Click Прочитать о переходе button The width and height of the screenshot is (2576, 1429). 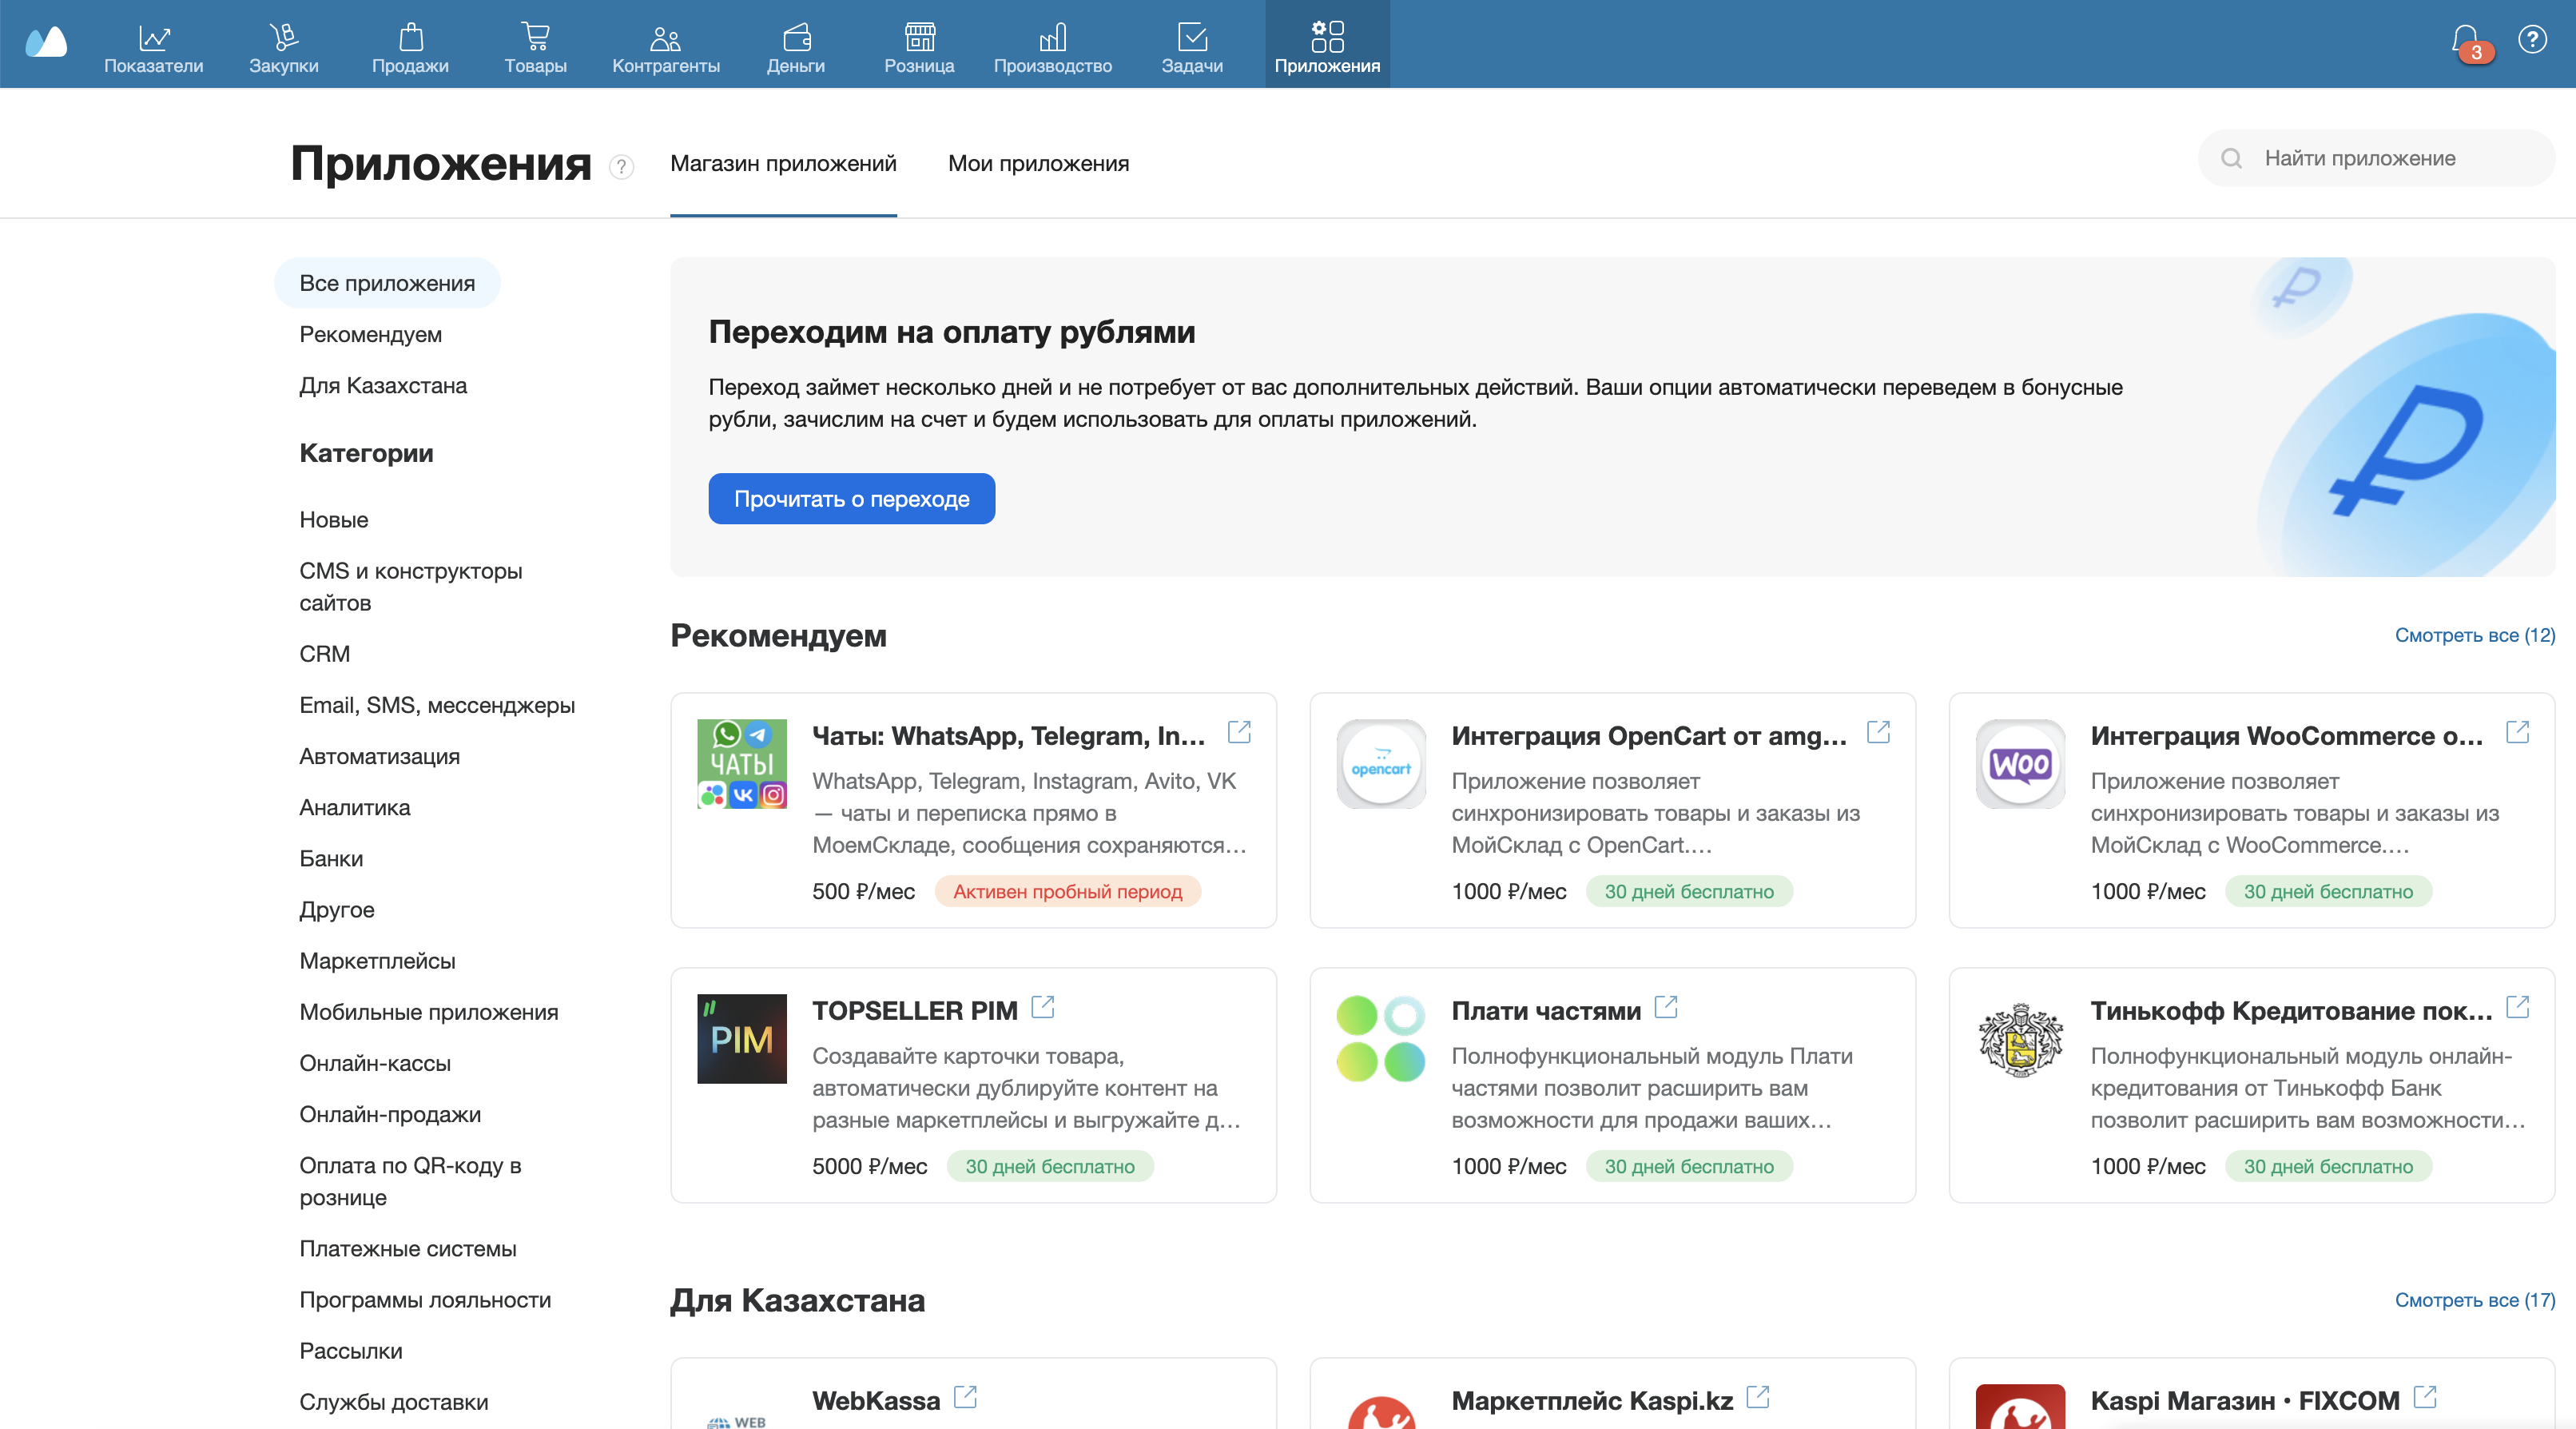852,498
